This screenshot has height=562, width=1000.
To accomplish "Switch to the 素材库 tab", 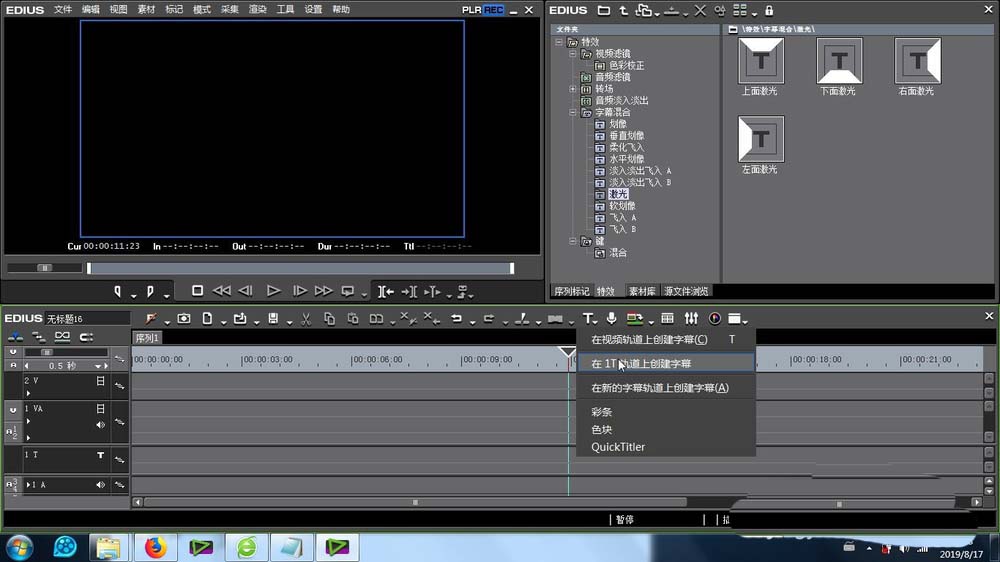I will coord(641,291).
